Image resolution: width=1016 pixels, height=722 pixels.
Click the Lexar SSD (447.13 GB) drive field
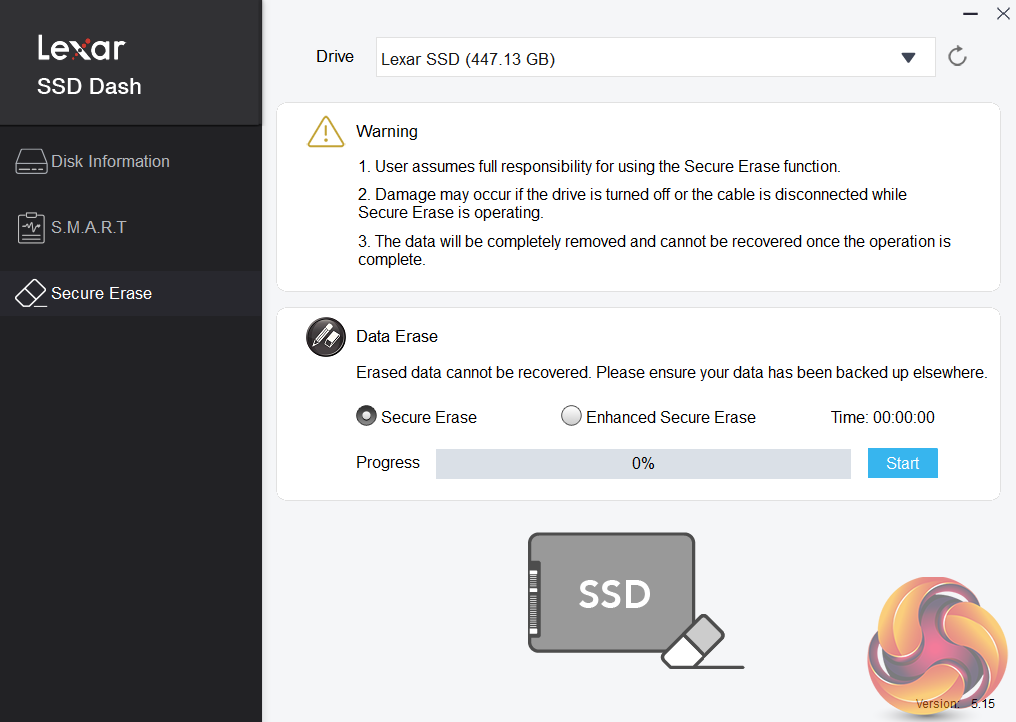pyautogui.click(x=655, y=57)
